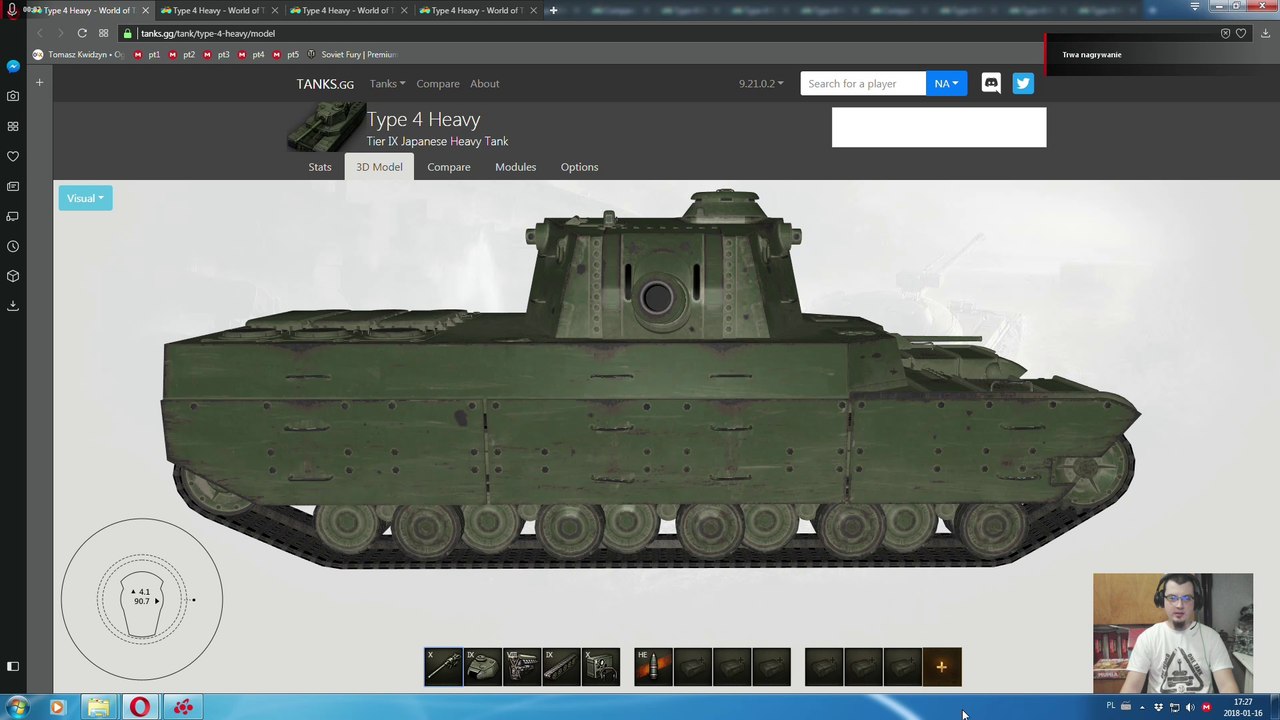This screenshot has width=1280, height=720.
Task: Select the 3D Model tab
Action: click(379, 167)
